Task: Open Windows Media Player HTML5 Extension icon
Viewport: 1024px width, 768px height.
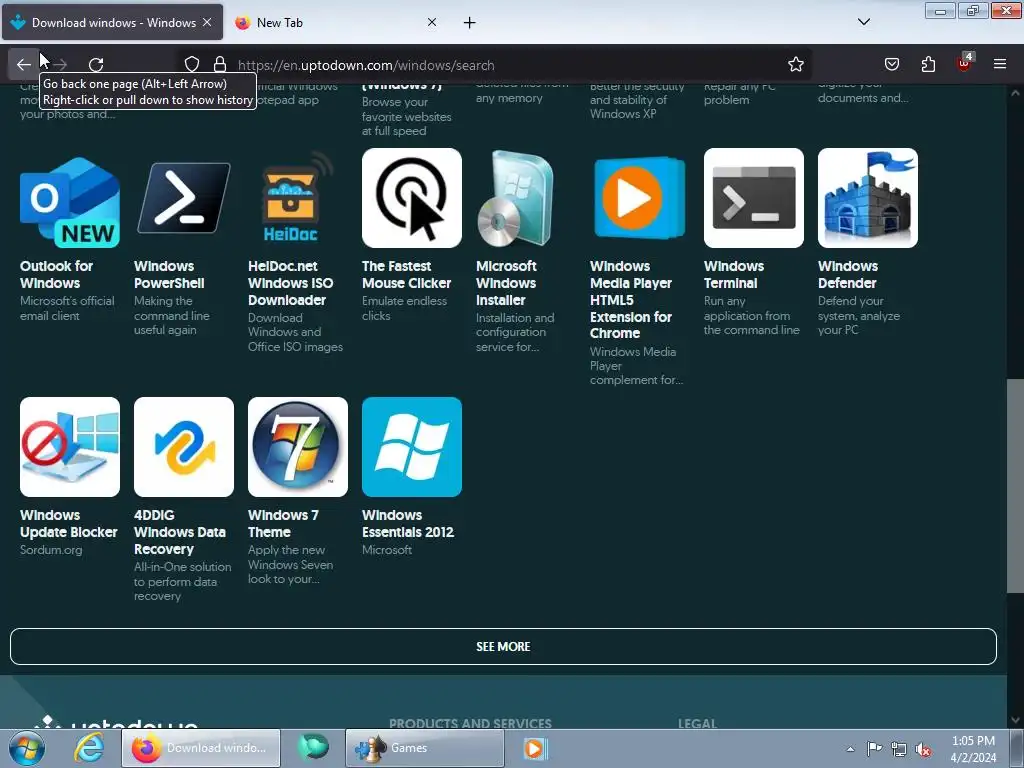Action: pyautogui.click(x=639, y=198)
